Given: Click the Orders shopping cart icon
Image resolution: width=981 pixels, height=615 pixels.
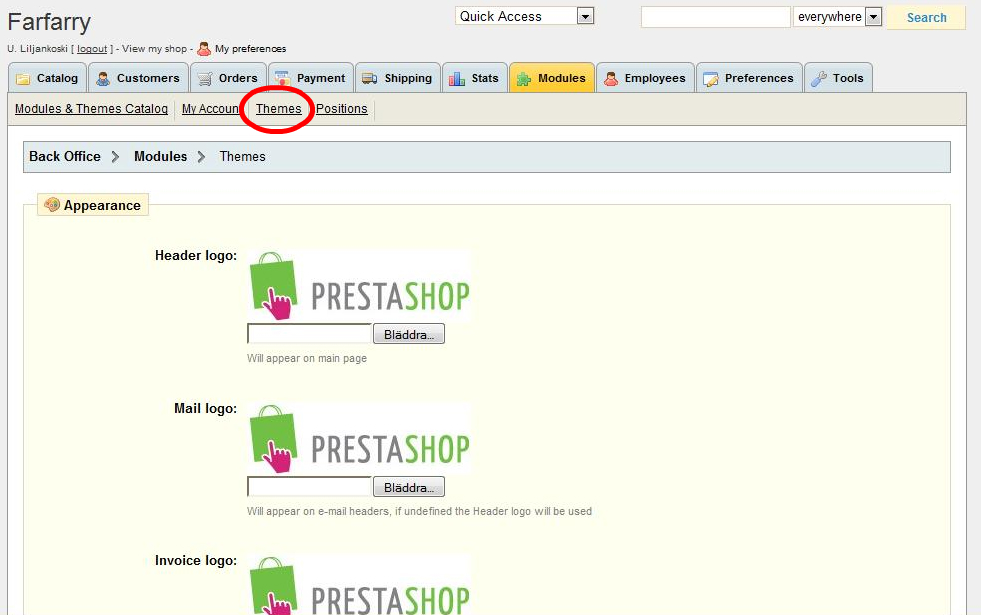Looking at the screenshot, I should pyautogui.click(x=205, y=79).
